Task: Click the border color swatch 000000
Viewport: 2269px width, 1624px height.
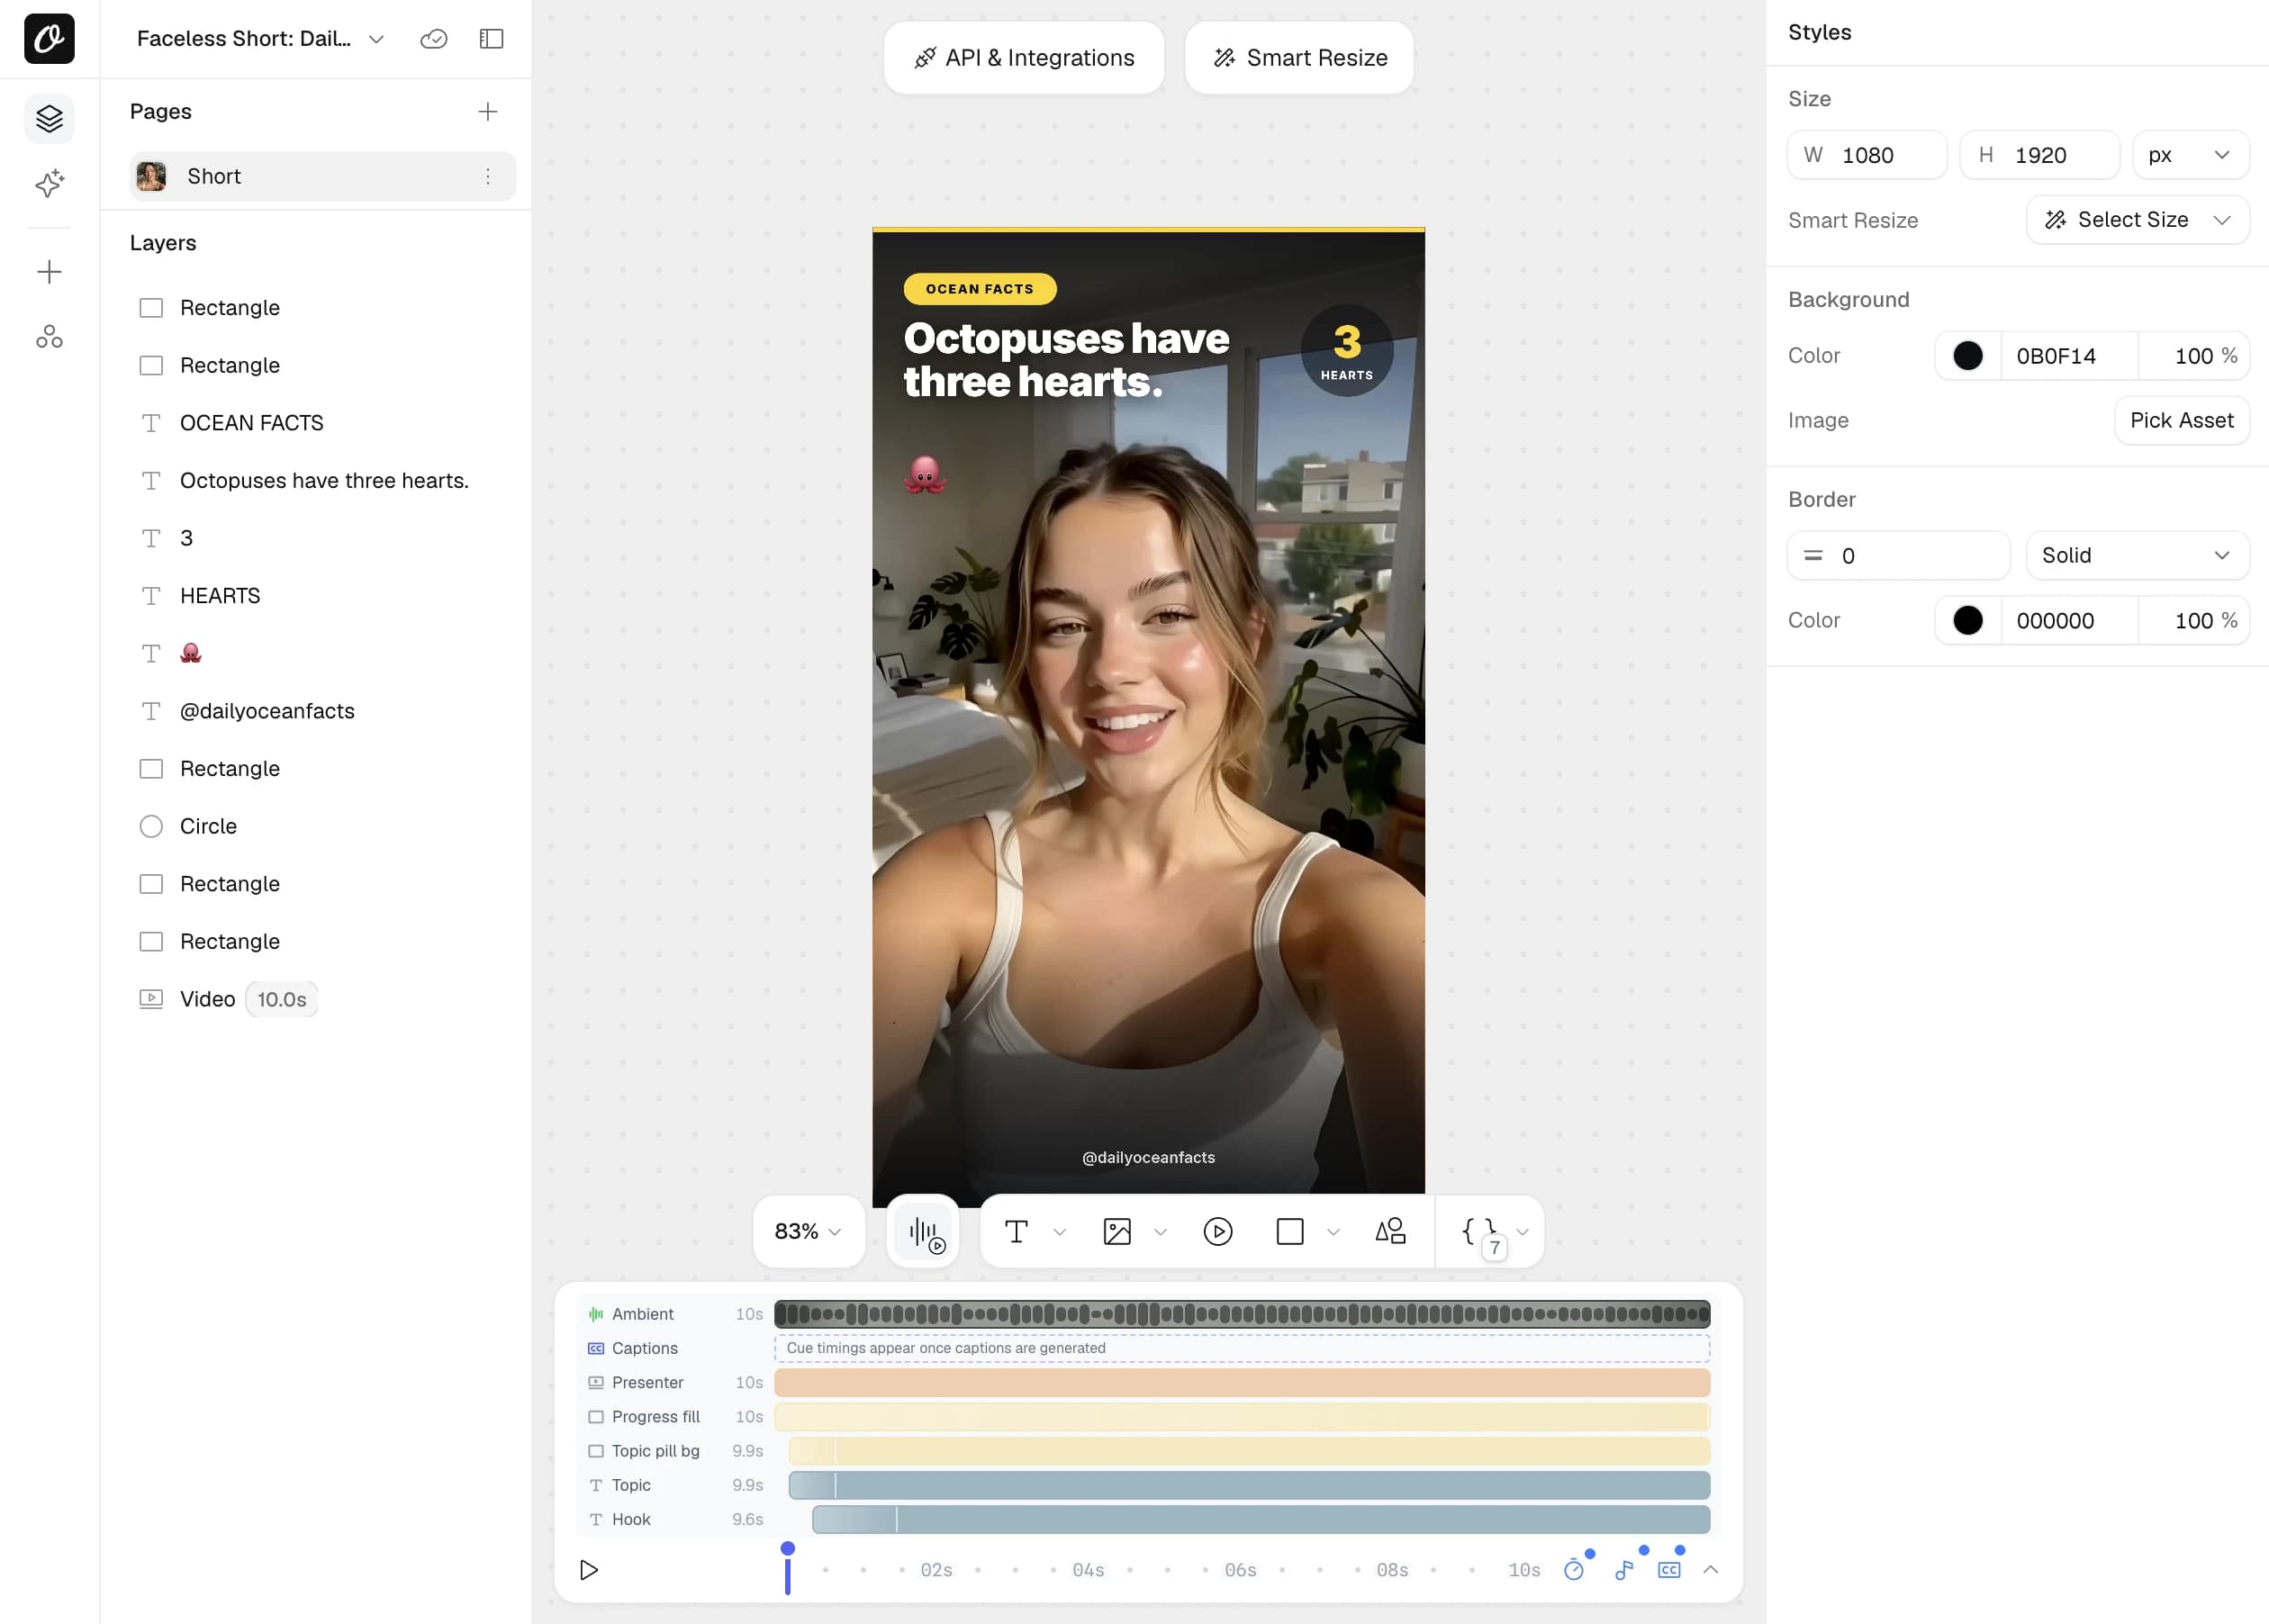Action: tap(1967, 620)
